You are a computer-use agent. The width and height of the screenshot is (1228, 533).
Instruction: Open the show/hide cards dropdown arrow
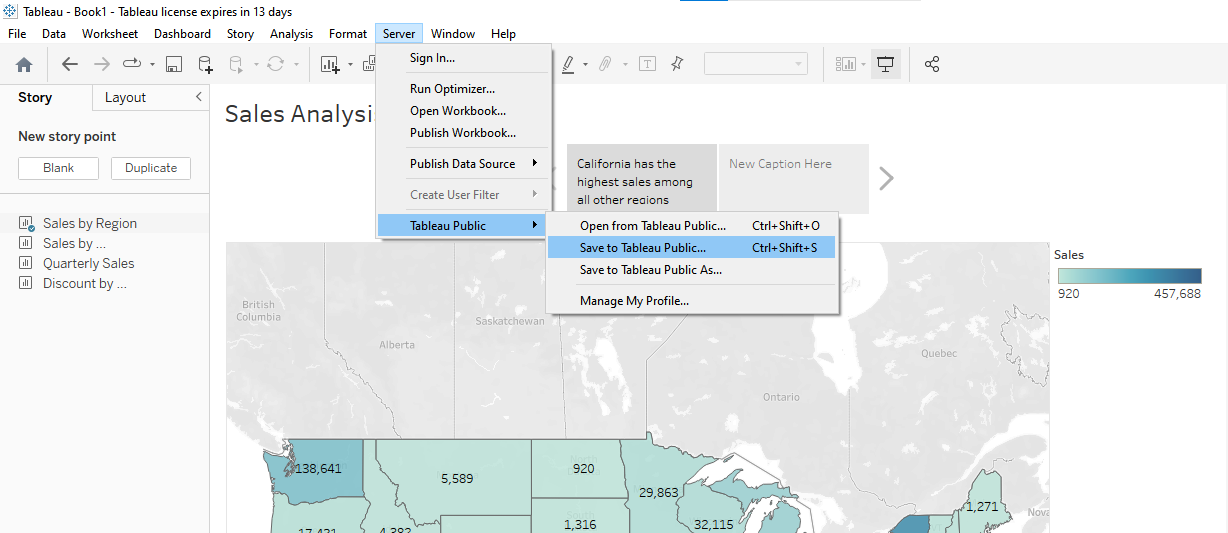864,65
